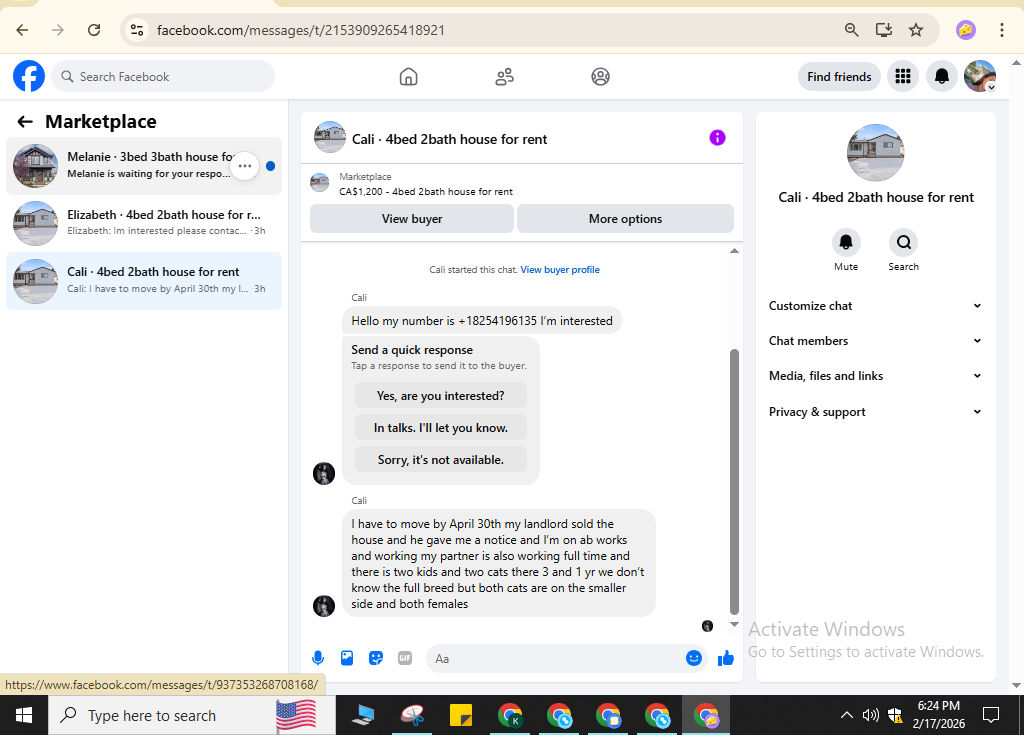Open the Windows Start menu
Viewport: 1024px width, 735px height.
[x=24, y=715]
